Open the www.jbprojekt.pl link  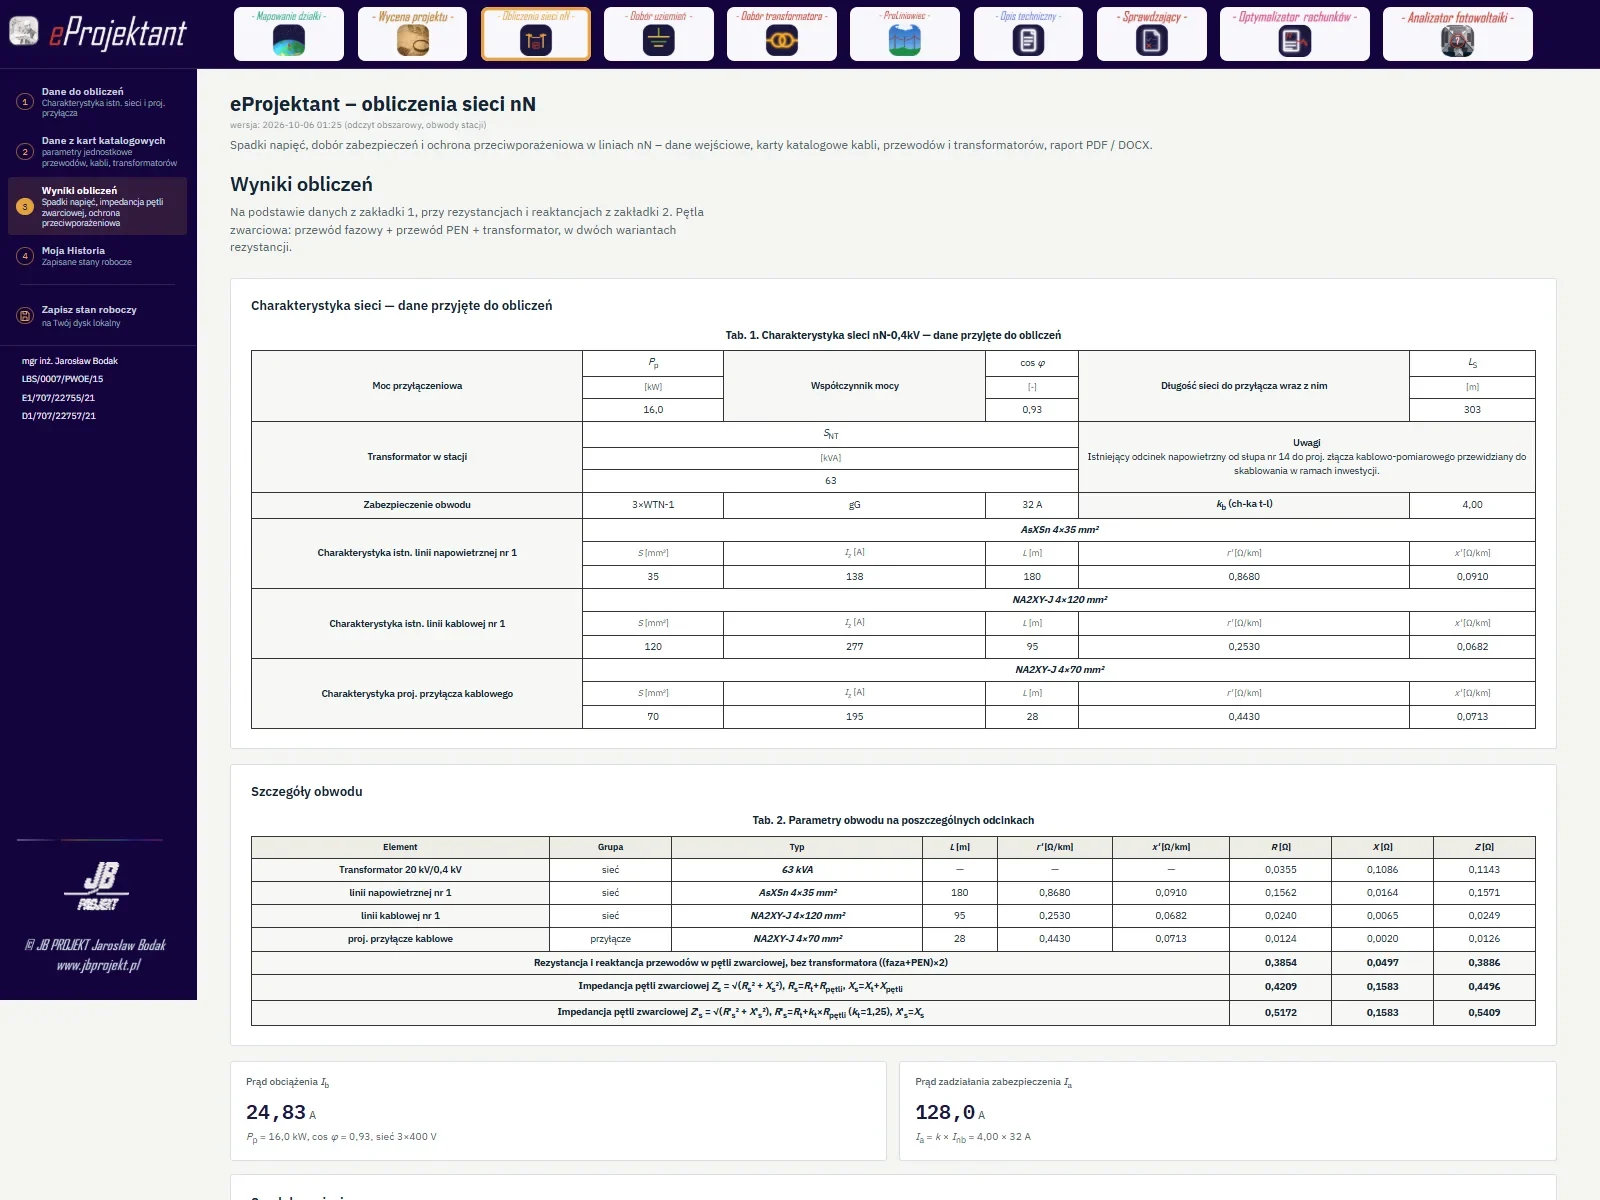98,965
